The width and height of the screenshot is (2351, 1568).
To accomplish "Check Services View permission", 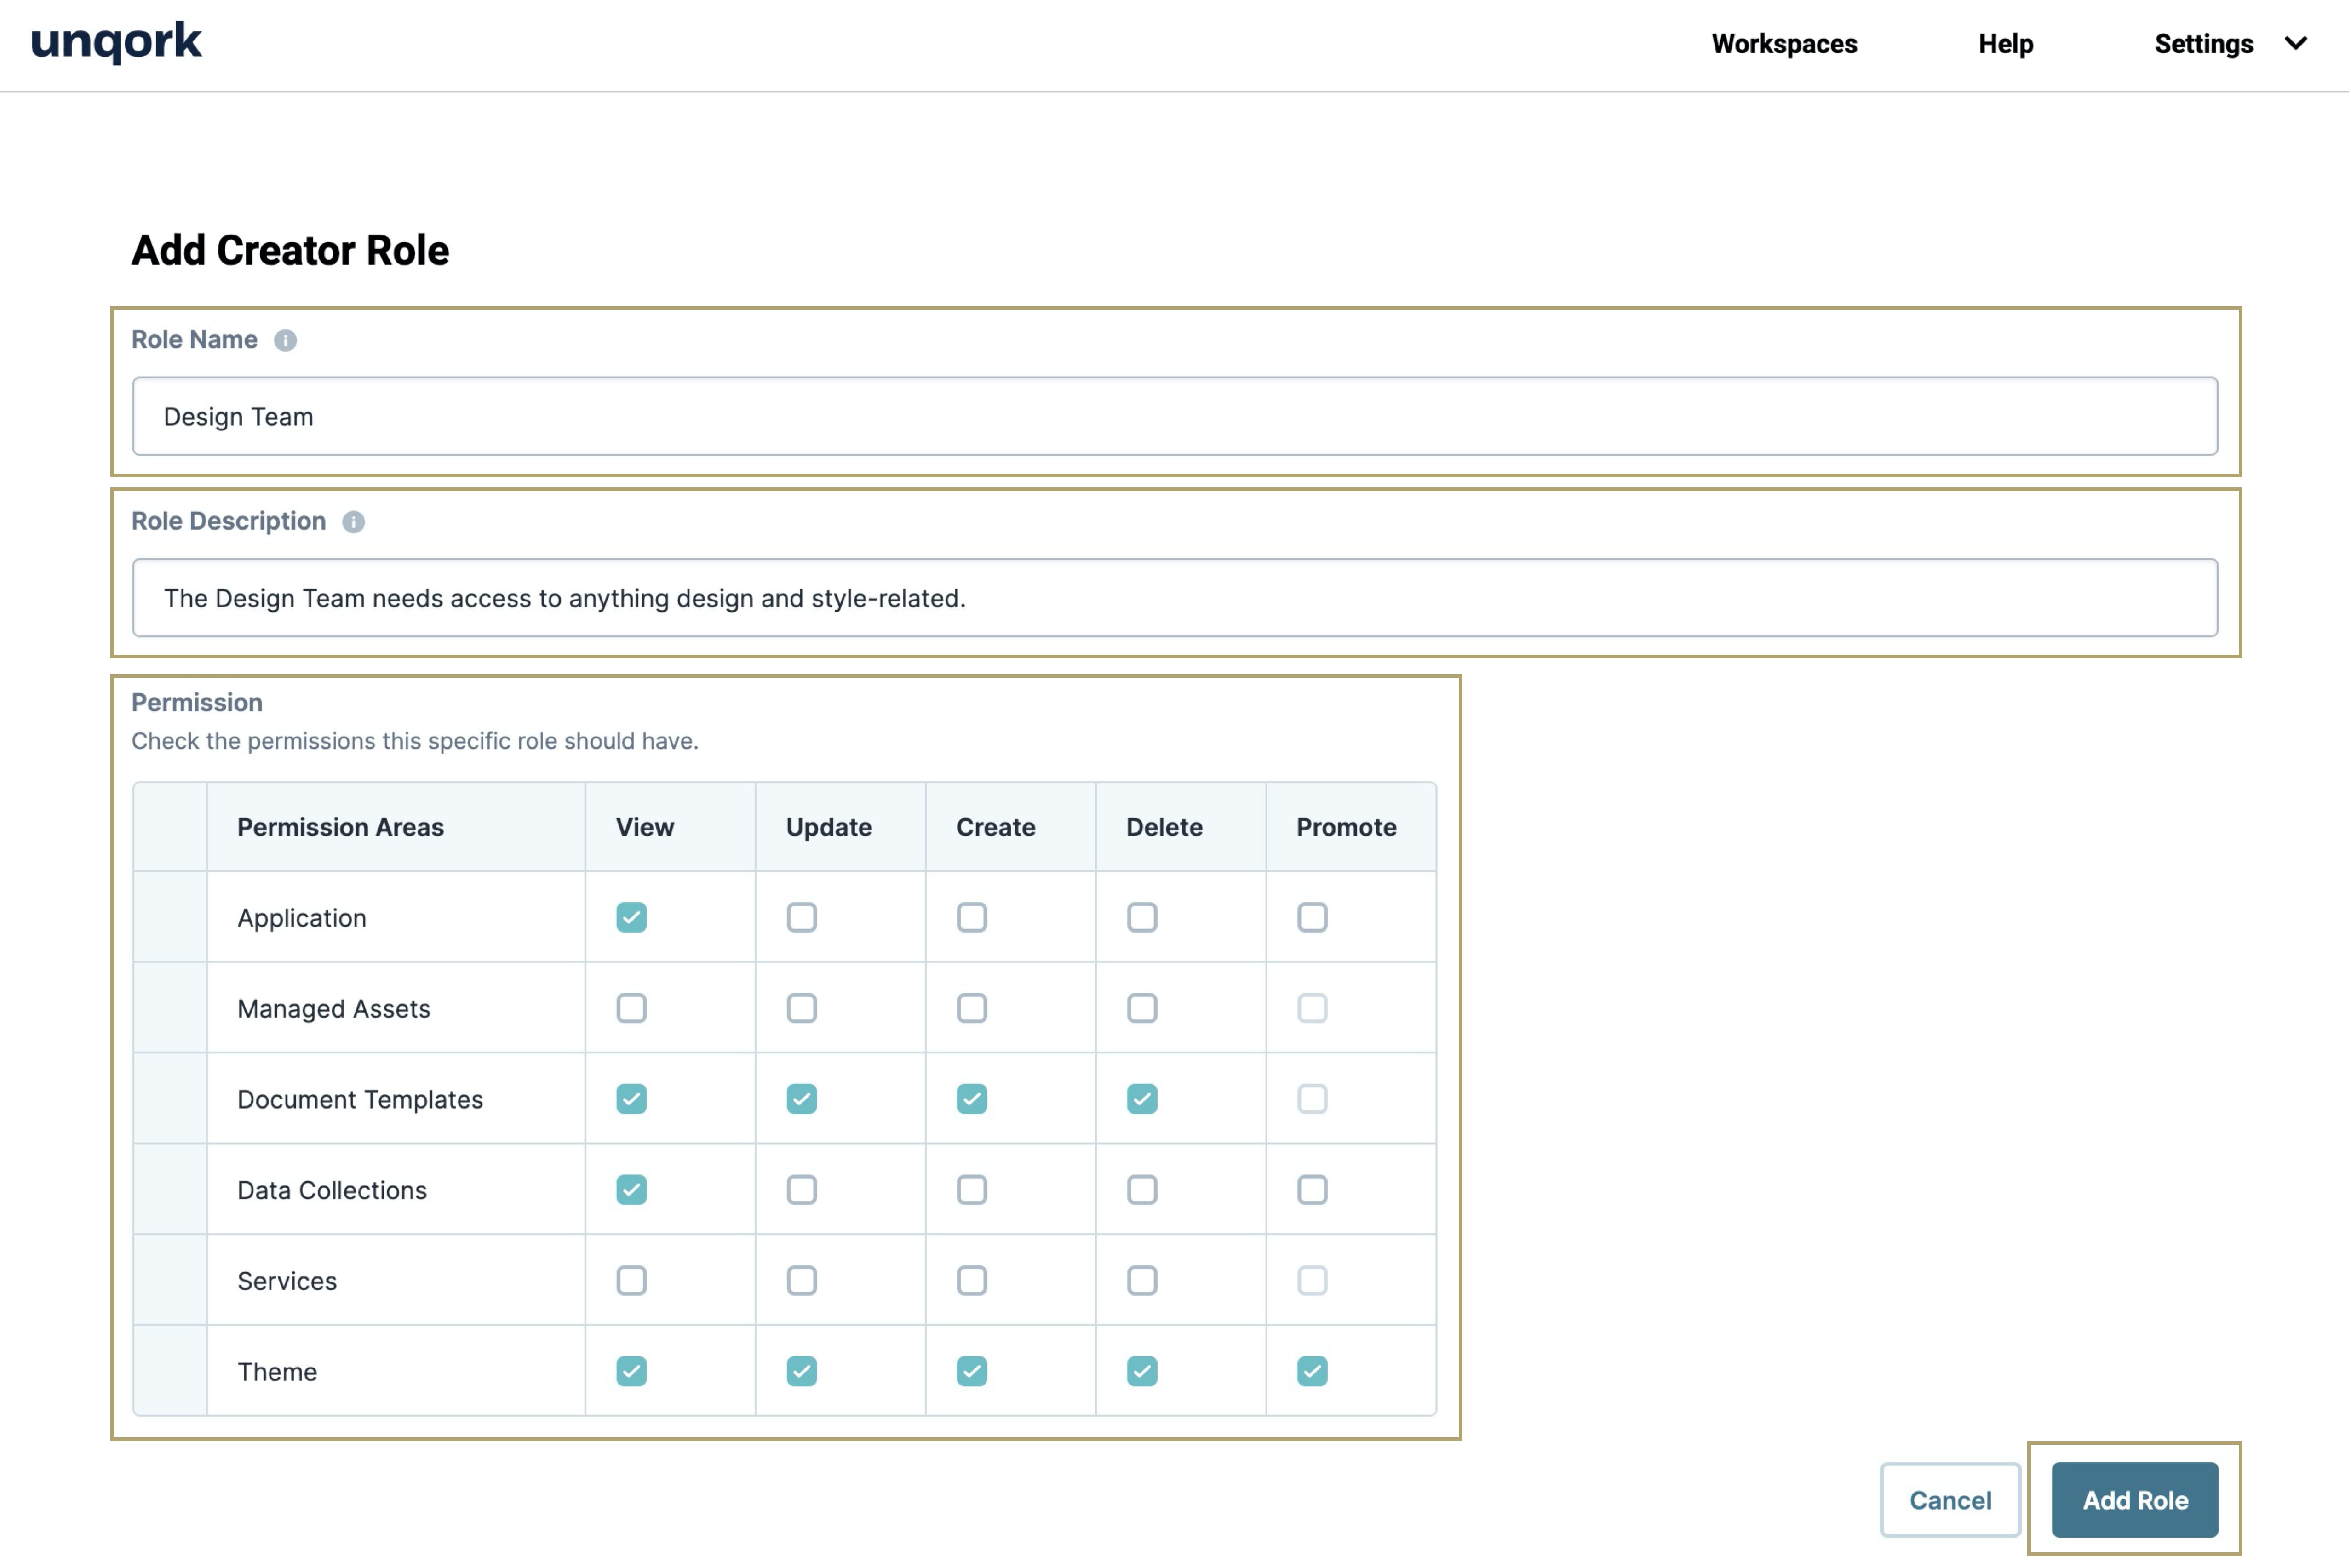I will click(632, 1281).
